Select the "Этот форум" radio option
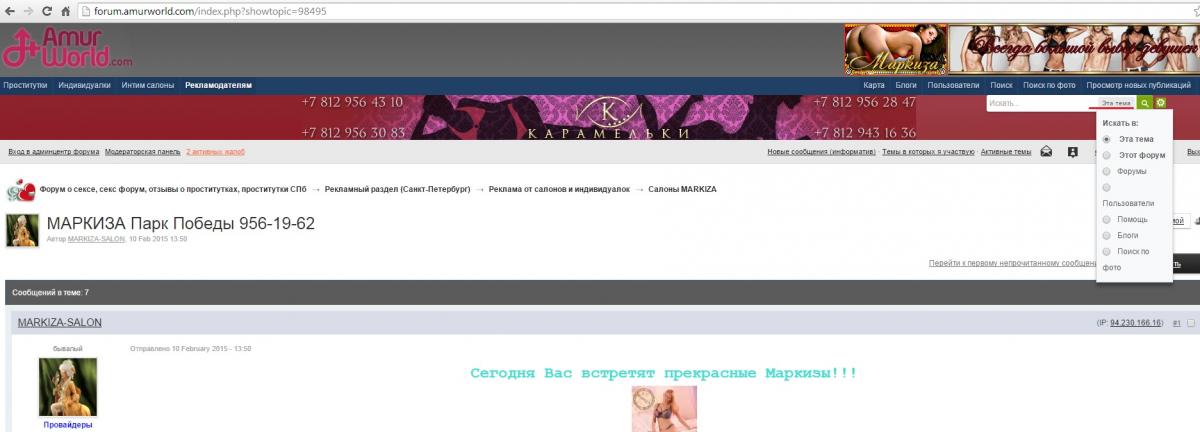 click(x=1106, y=155)
